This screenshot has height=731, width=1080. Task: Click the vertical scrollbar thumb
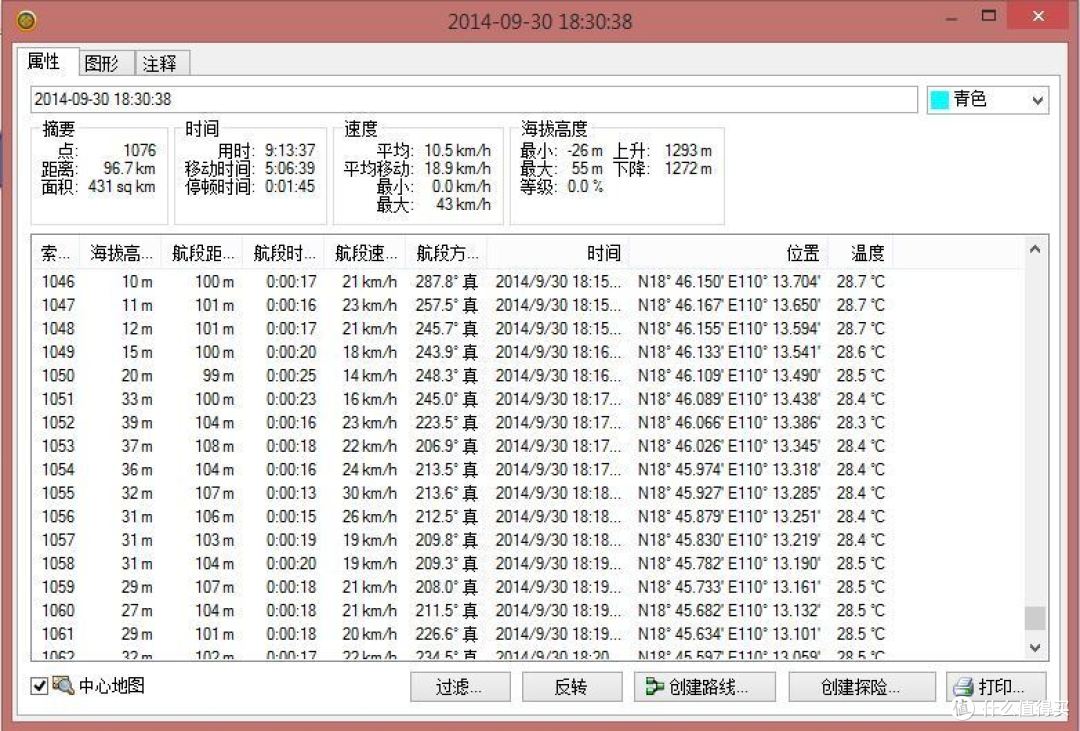[x=1035, y=618]
